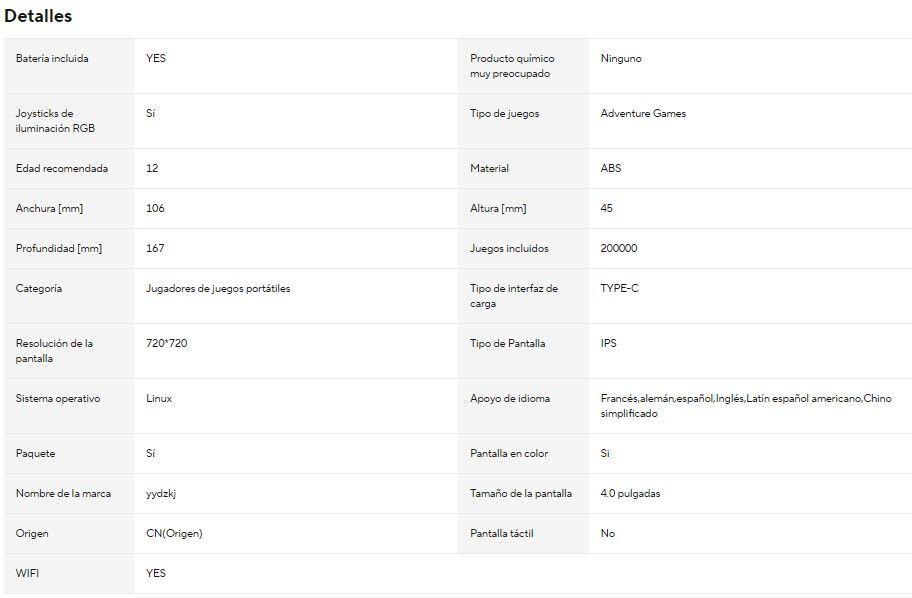The image size is (912, 598).
Task: Click the 4.0 pulgadas screen size value
Action: point(630,493)
